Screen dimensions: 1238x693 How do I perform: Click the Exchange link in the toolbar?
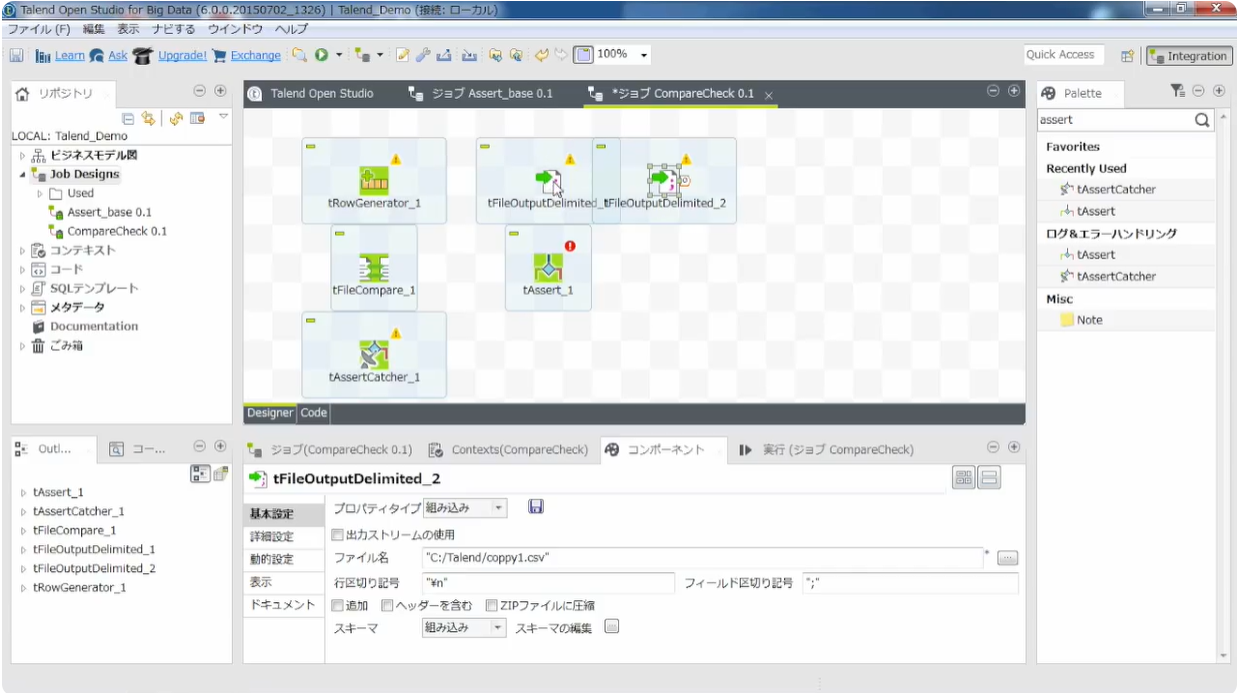click(x=255, y=56)
